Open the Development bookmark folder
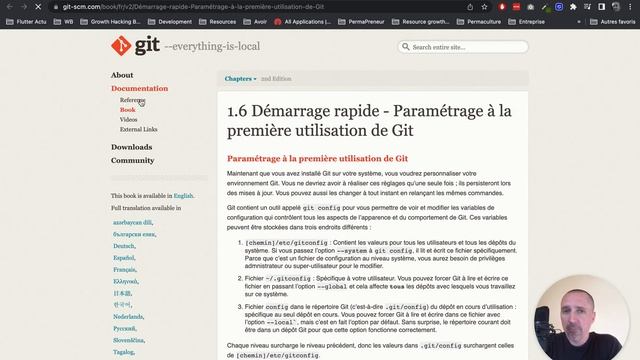 [x=170, y=22]
